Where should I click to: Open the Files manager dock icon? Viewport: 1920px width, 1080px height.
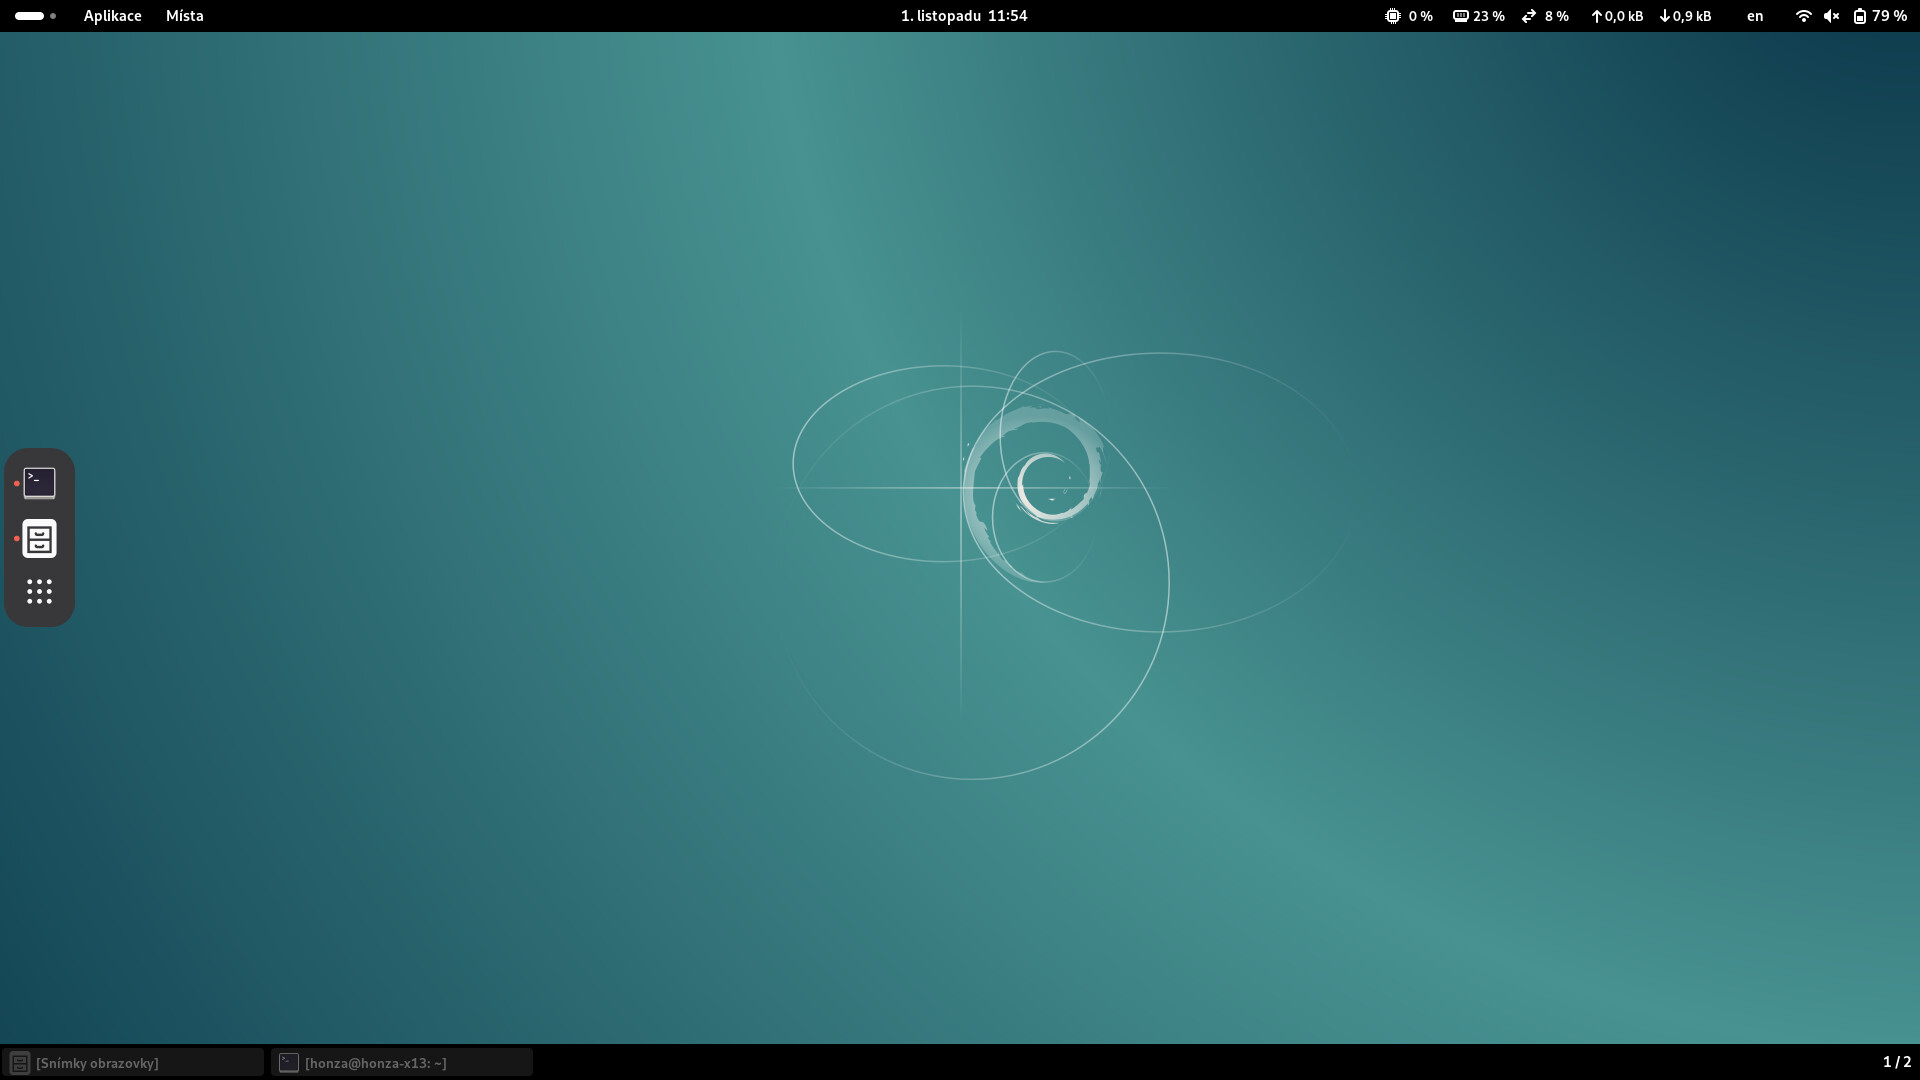(x=39, y=539)
